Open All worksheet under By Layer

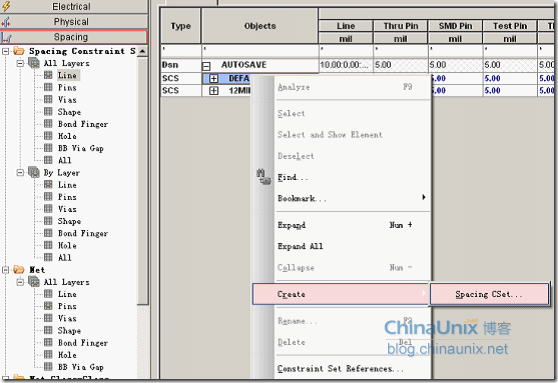click(64, 257)
